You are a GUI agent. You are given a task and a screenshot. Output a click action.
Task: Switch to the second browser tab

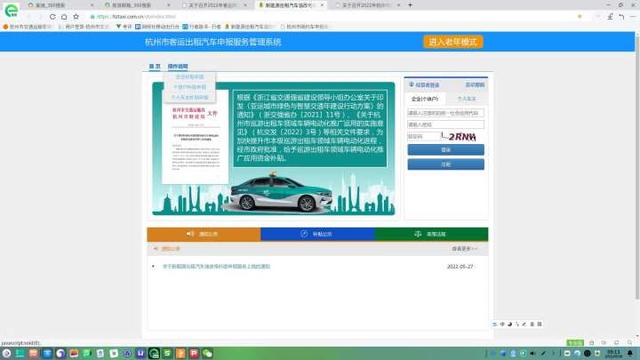tap(137, 5)
